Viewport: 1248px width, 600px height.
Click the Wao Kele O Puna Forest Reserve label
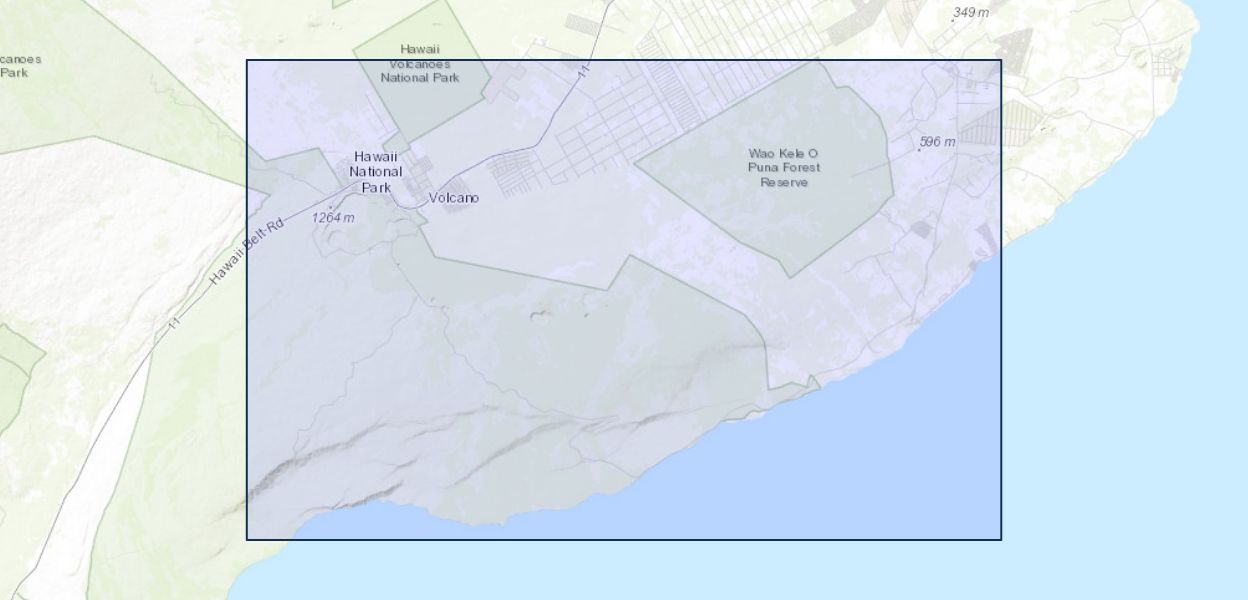coord(783,168)
